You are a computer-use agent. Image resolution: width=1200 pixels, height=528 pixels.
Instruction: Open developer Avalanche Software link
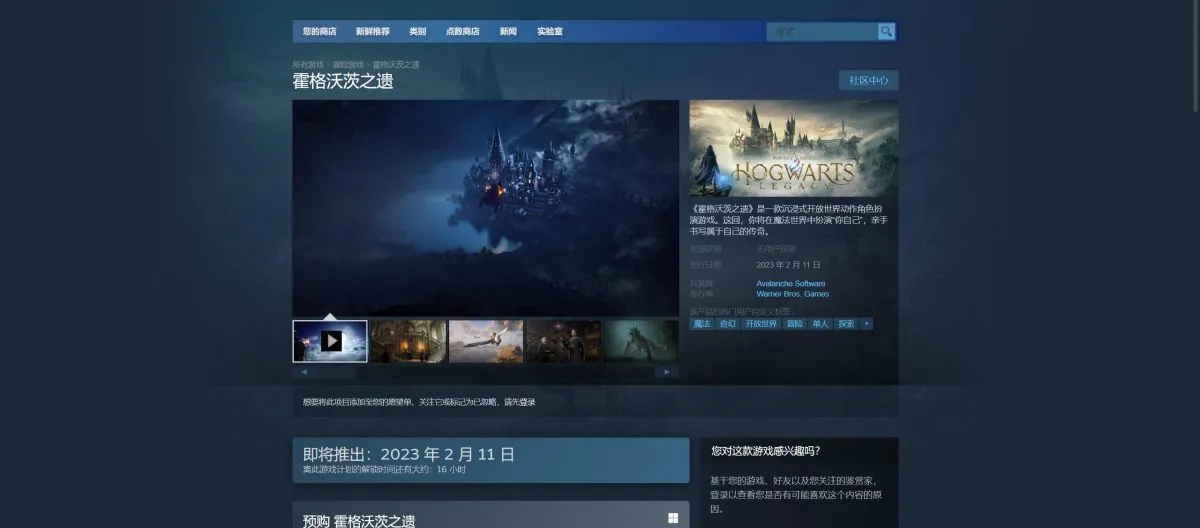click(x=791, y=284)
